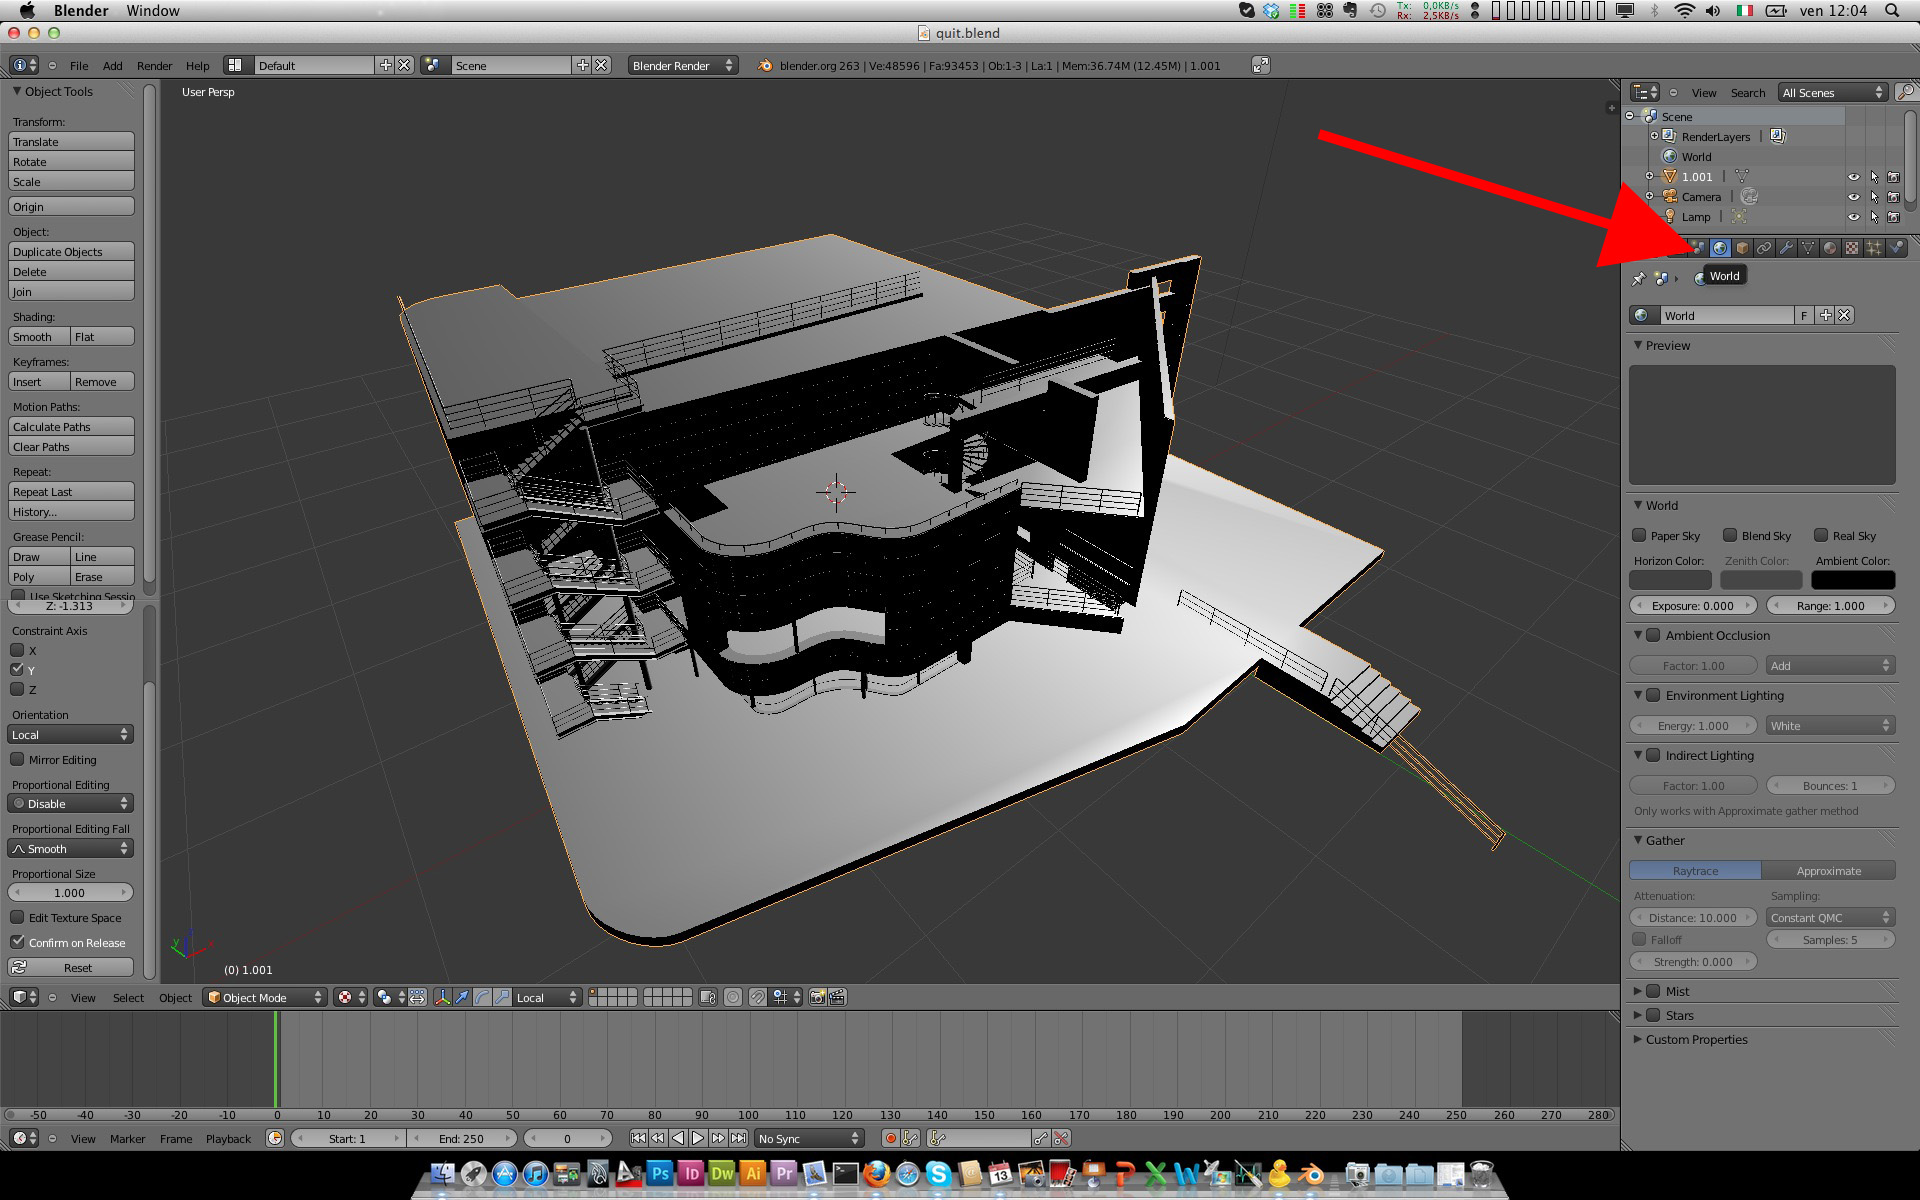Open Firefox from the Dock
The height and width of the screenshot is (1200, 1920).
point(876,1173)
